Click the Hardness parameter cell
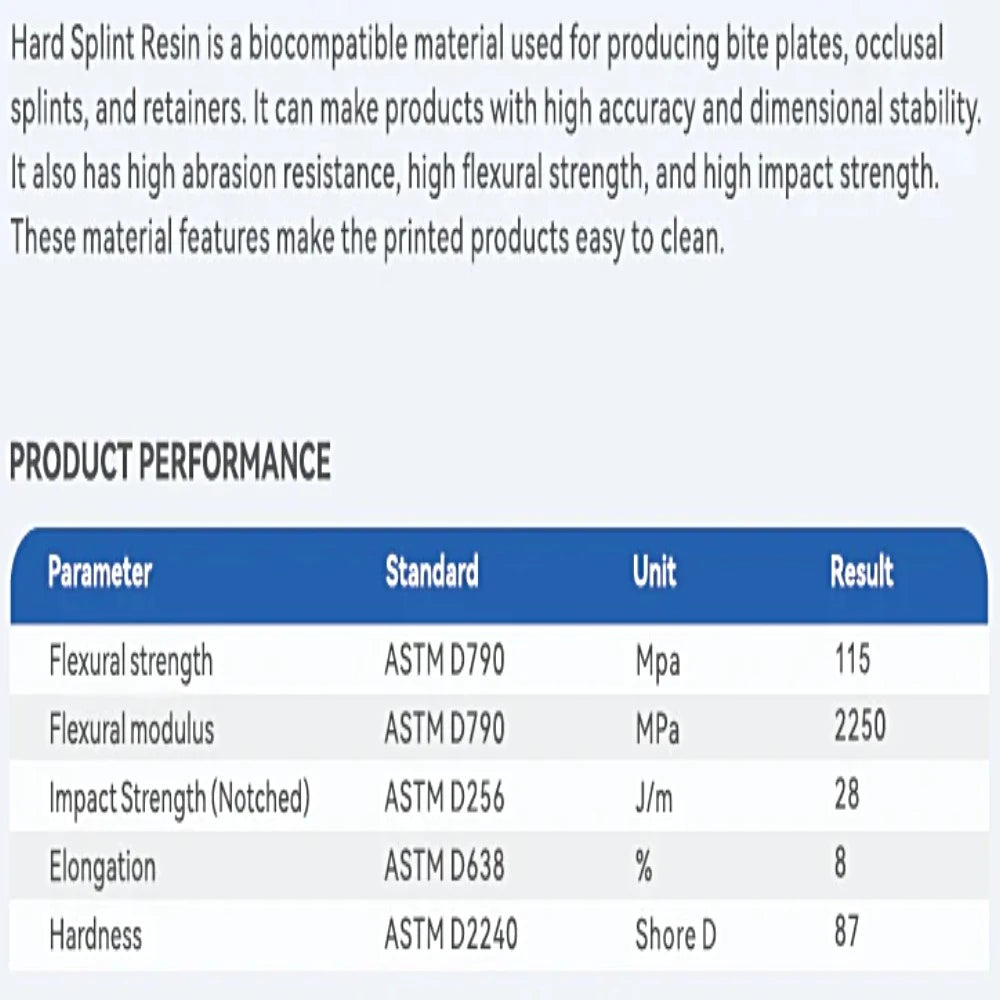This screenshot has width=1000, height=1000. 96,934
